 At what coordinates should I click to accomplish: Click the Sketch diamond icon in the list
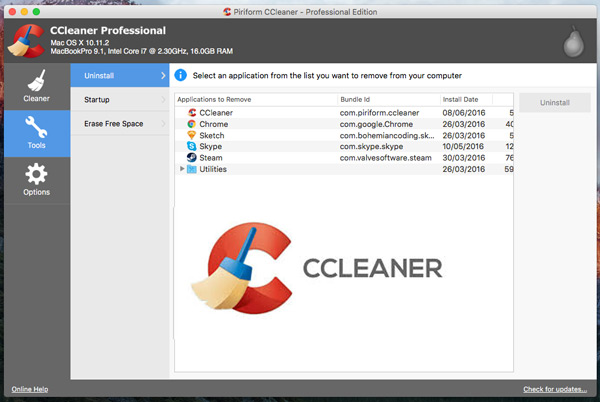(x=192, y=135)
